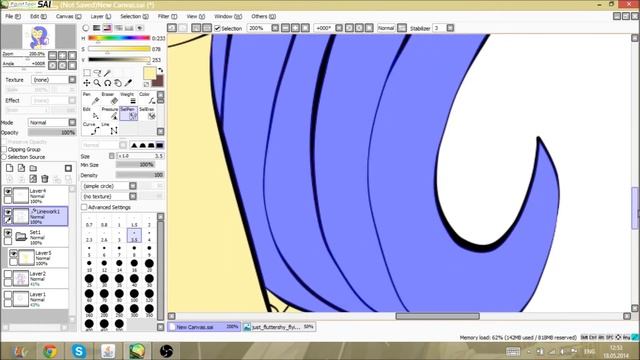Open the layer Mode dropdown
This screenshot has width=640, height=360.
pos(72,122)
